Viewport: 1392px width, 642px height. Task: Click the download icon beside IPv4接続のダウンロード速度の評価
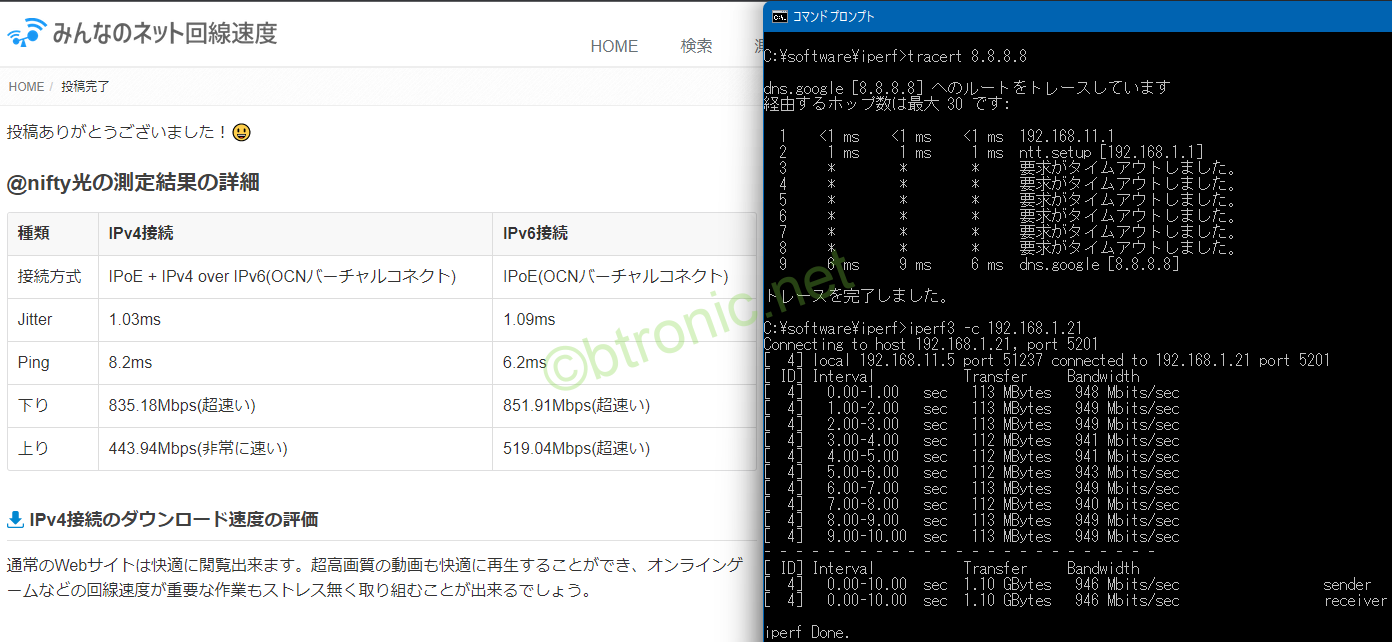tap(15, 519)
